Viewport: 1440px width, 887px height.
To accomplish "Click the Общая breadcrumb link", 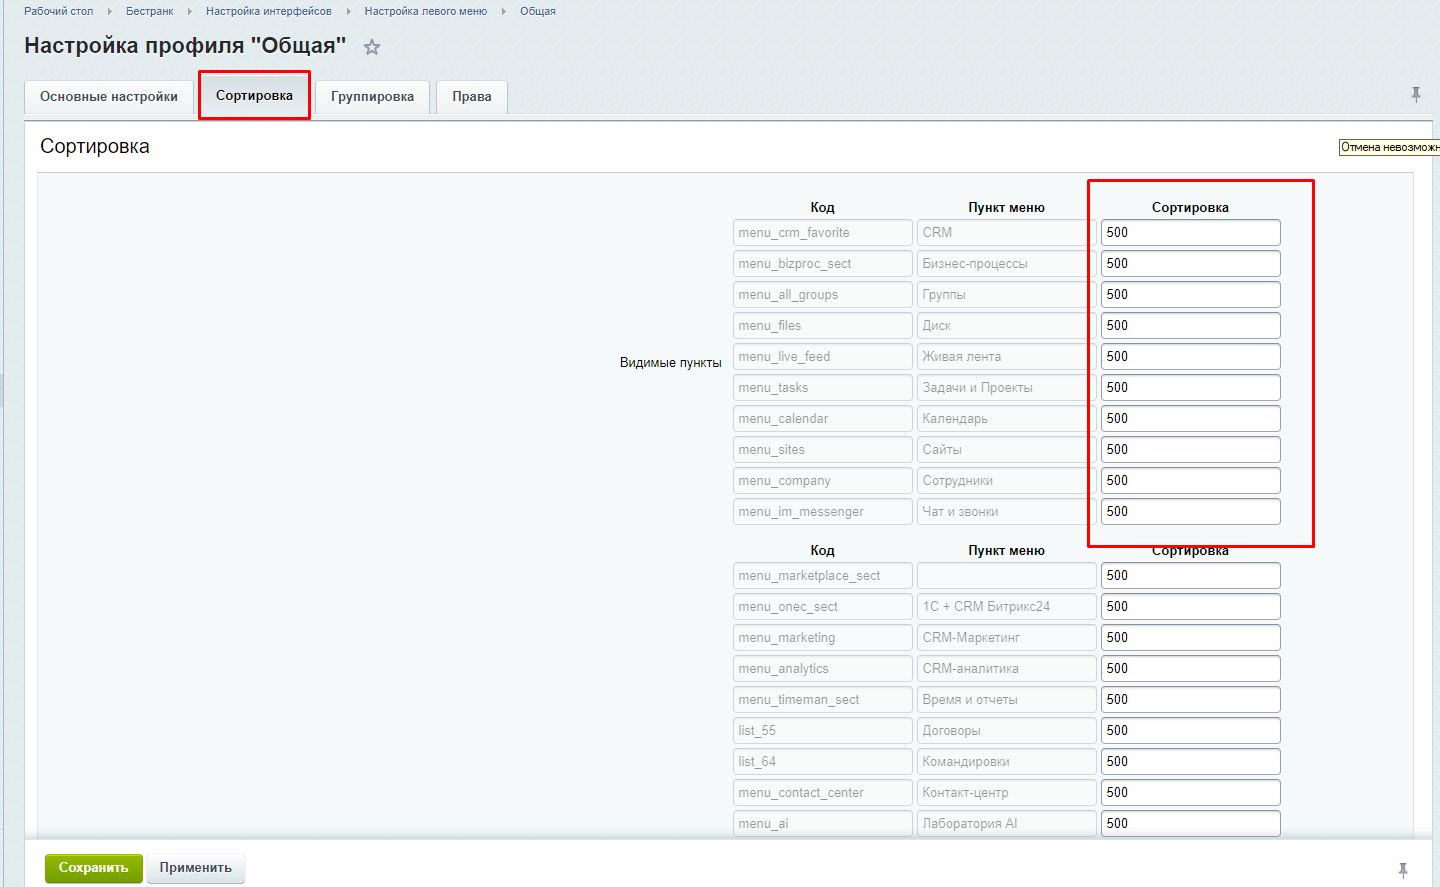I will click(537, 11).
